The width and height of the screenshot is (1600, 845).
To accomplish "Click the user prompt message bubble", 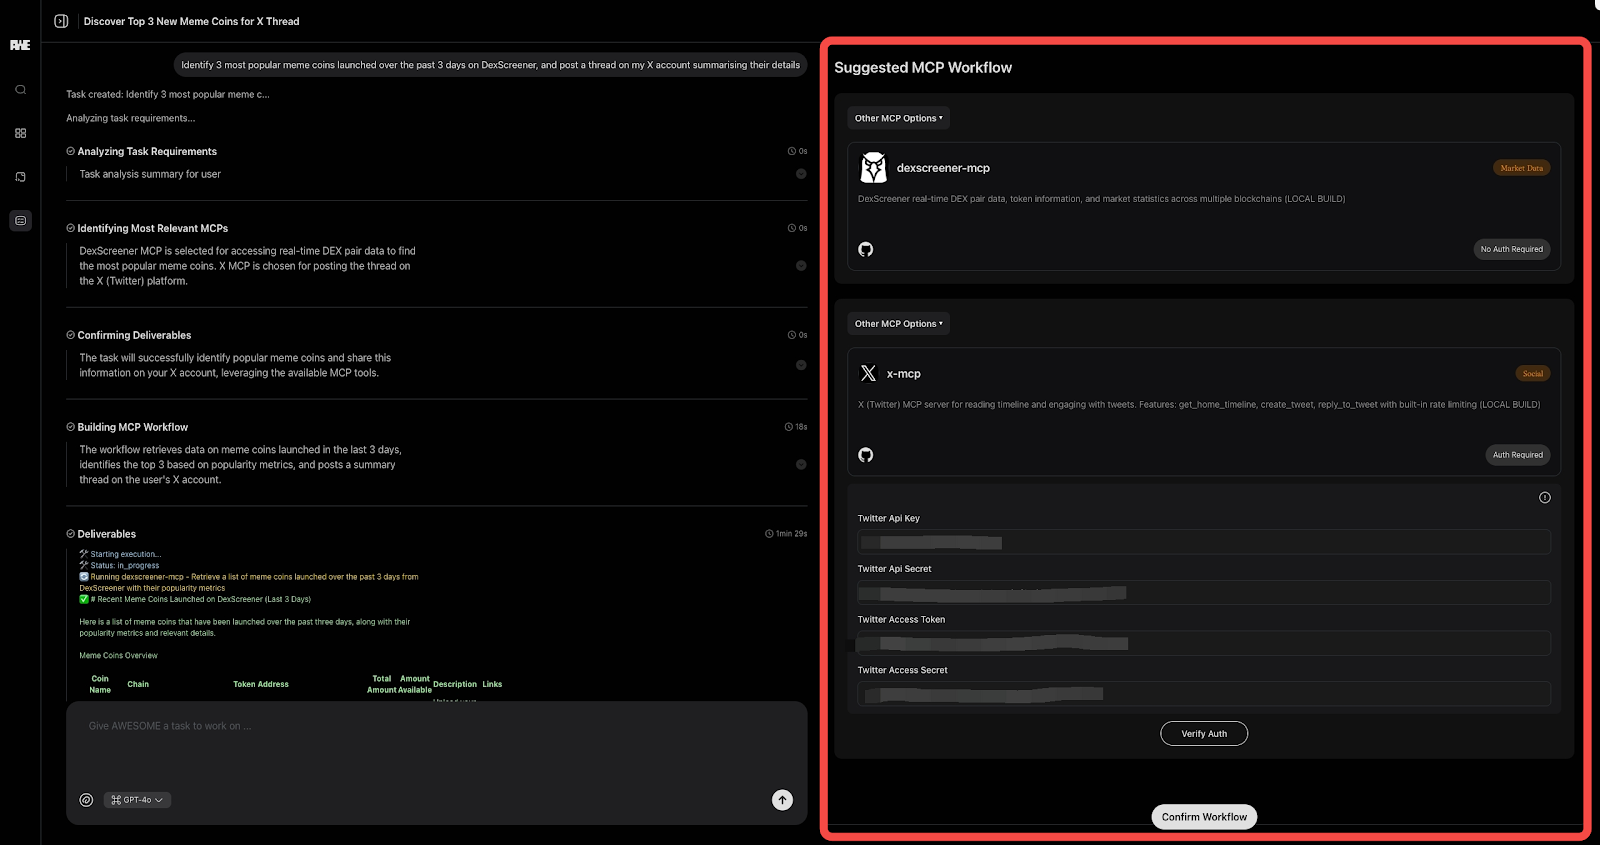I will (x=490, y=65).
